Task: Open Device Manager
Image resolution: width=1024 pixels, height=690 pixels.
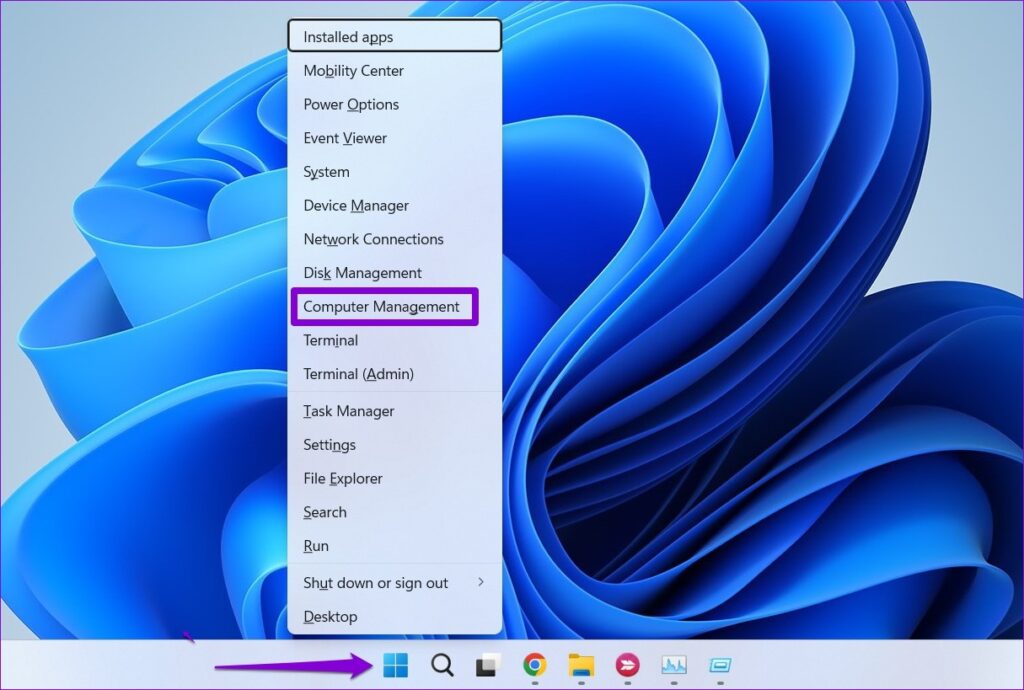Action: pyautogui.click(x=355, y=205)
